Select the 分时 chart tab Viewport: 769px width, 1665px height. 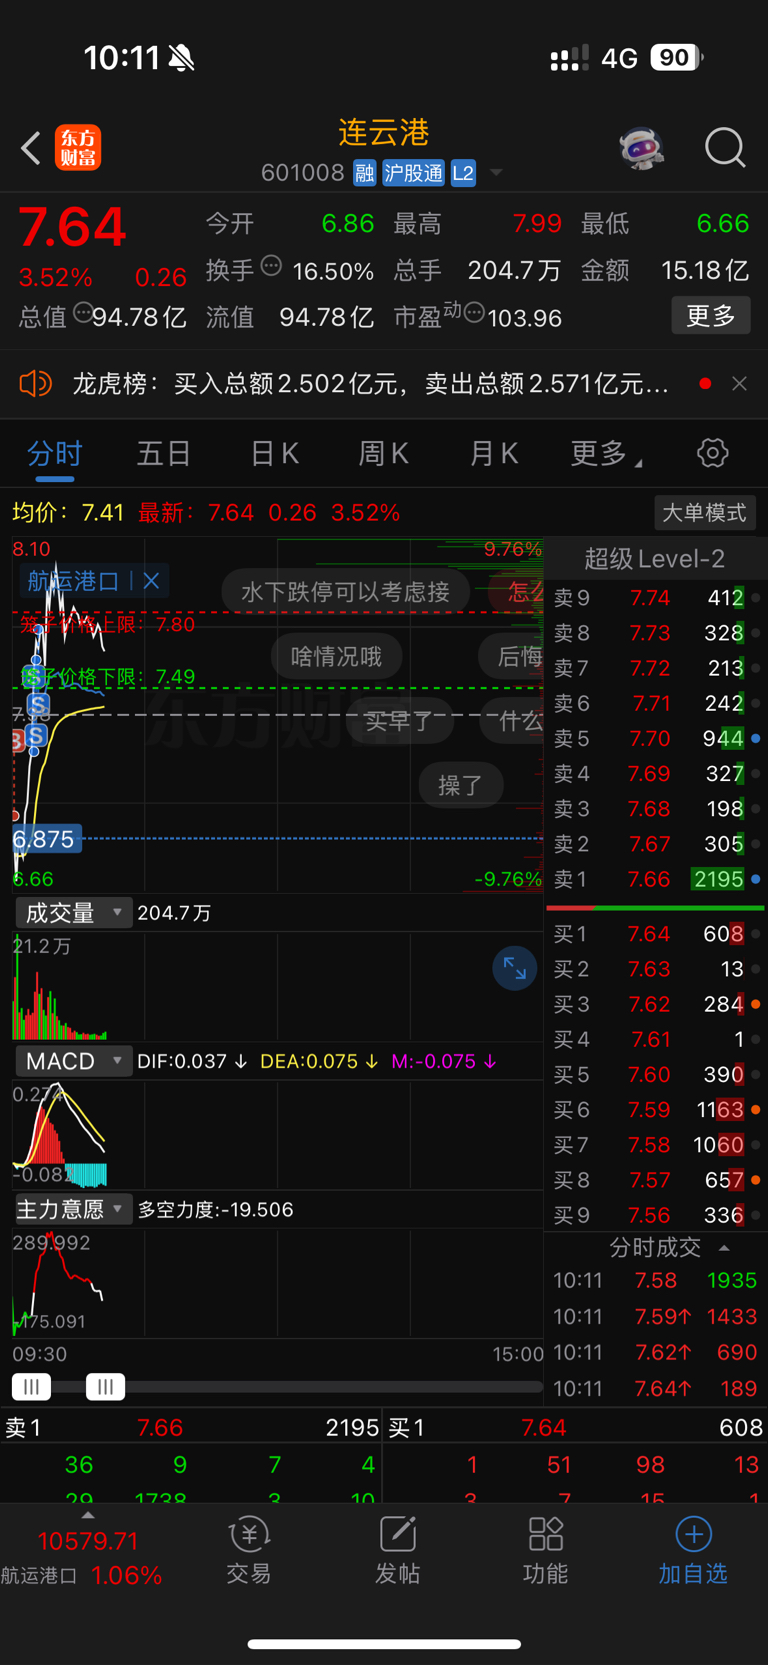pyautogui.click(x=55, y=453)
